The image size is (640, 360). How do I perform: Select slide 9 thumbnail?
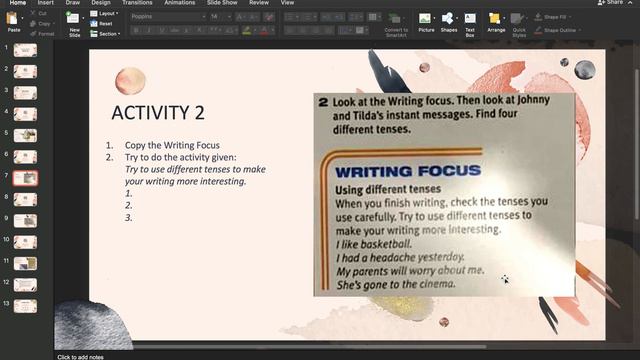pyautogui.click(x=25, y=221)
